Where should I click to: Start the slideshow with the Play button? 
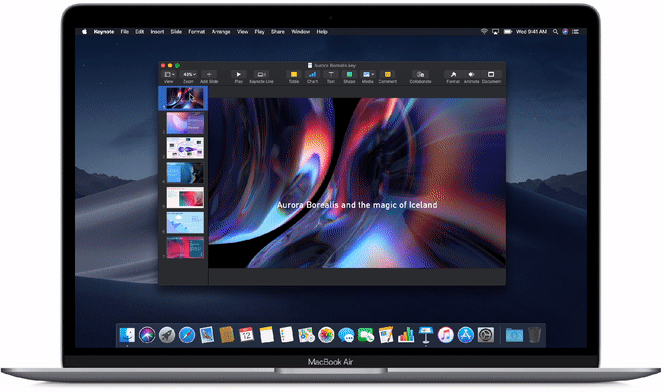[238, 75]
